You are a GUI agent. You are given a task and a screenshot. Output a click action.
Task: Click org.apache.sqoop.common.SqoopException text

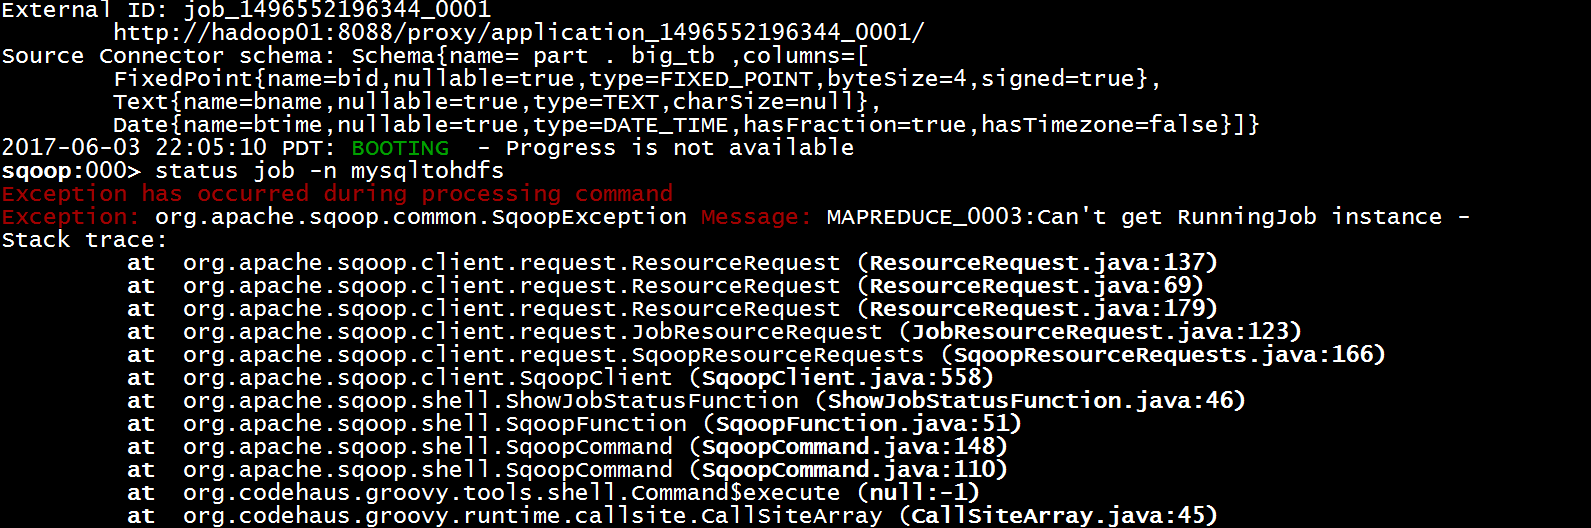point(421,217)
